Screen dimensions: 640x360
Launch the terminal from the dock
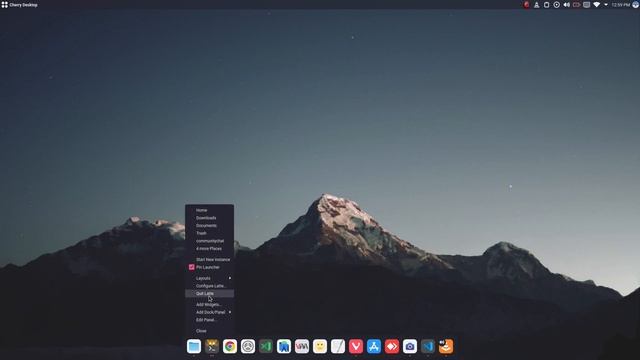[212, 346]
